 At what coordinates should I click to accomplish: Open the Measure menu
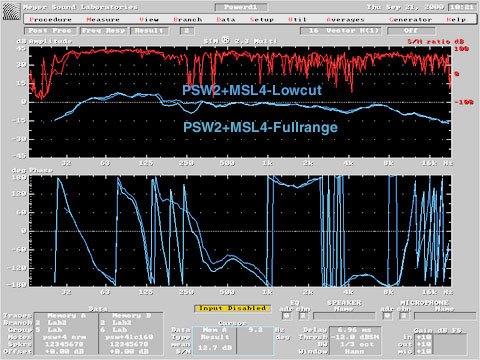click(x=103, y=20)
